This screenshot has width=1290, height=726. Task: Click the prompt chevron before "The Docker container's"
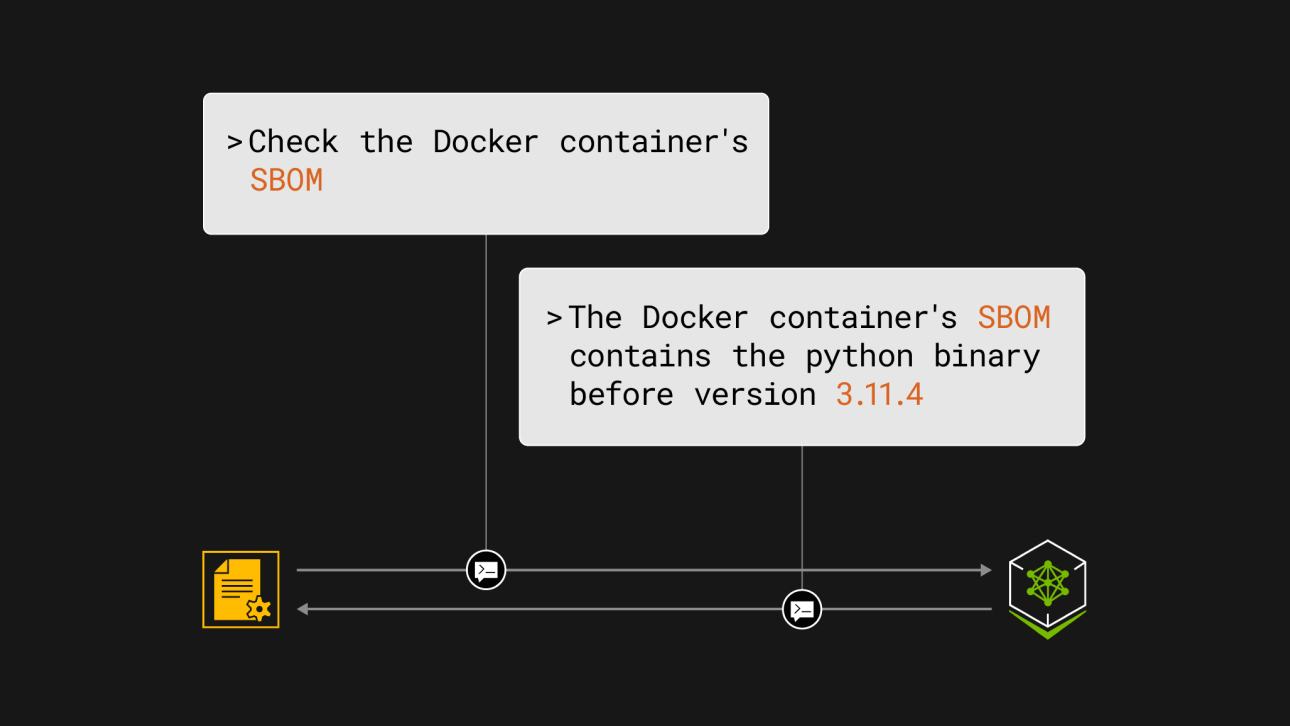[554, 318]
